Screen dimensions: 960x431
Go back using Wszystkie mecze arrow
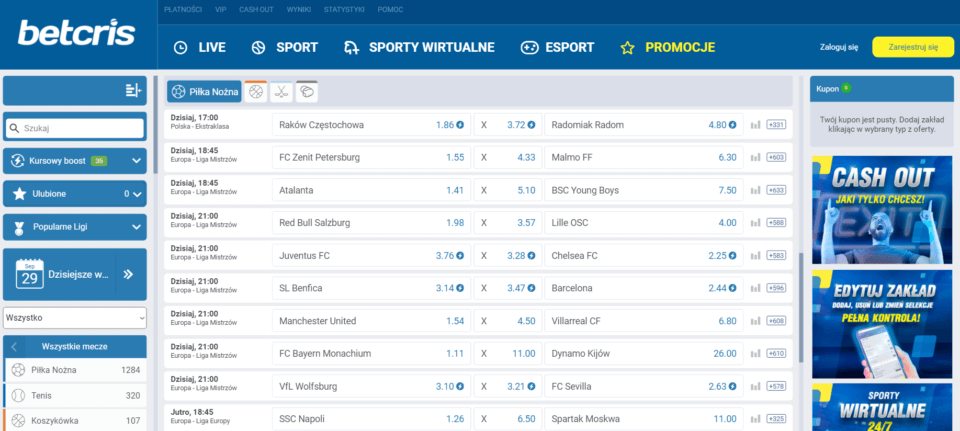[x=14, y=347]
